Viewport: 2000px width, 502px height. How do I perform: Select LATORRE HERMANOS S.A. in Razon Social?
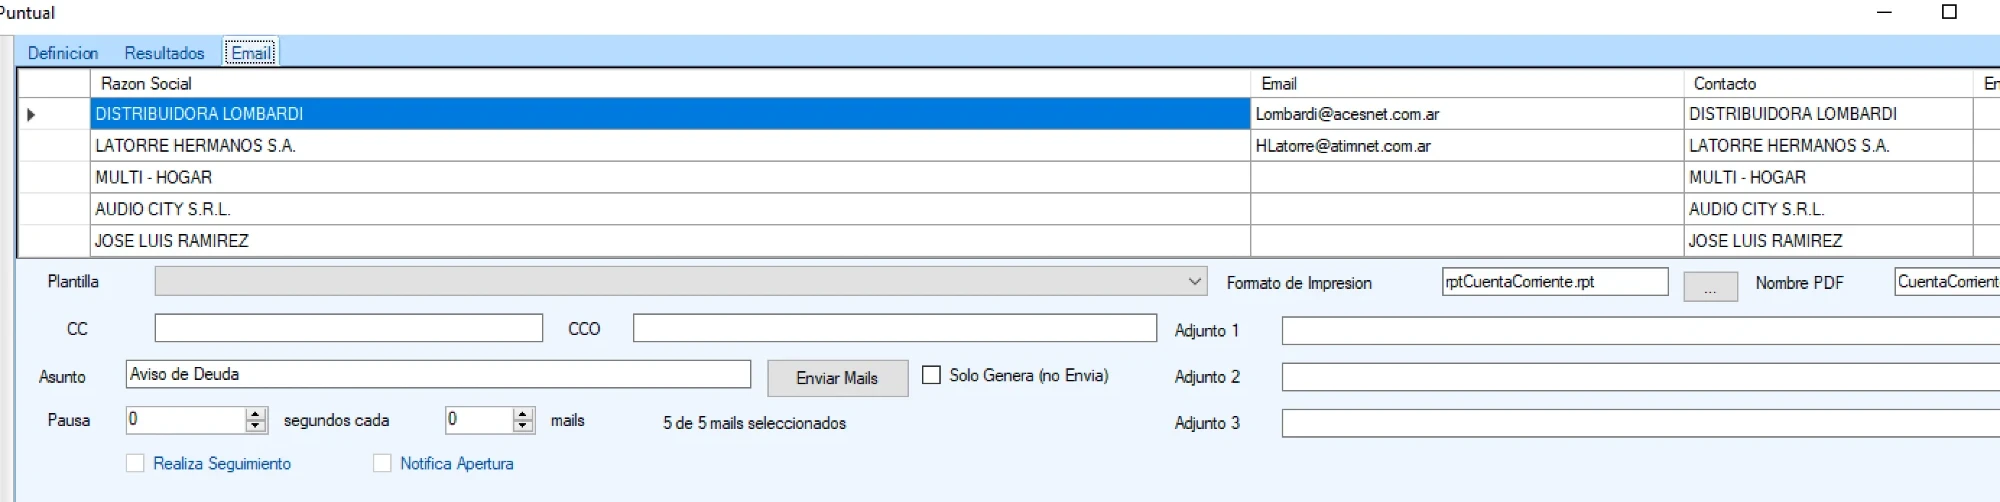[x=670, y=146]
